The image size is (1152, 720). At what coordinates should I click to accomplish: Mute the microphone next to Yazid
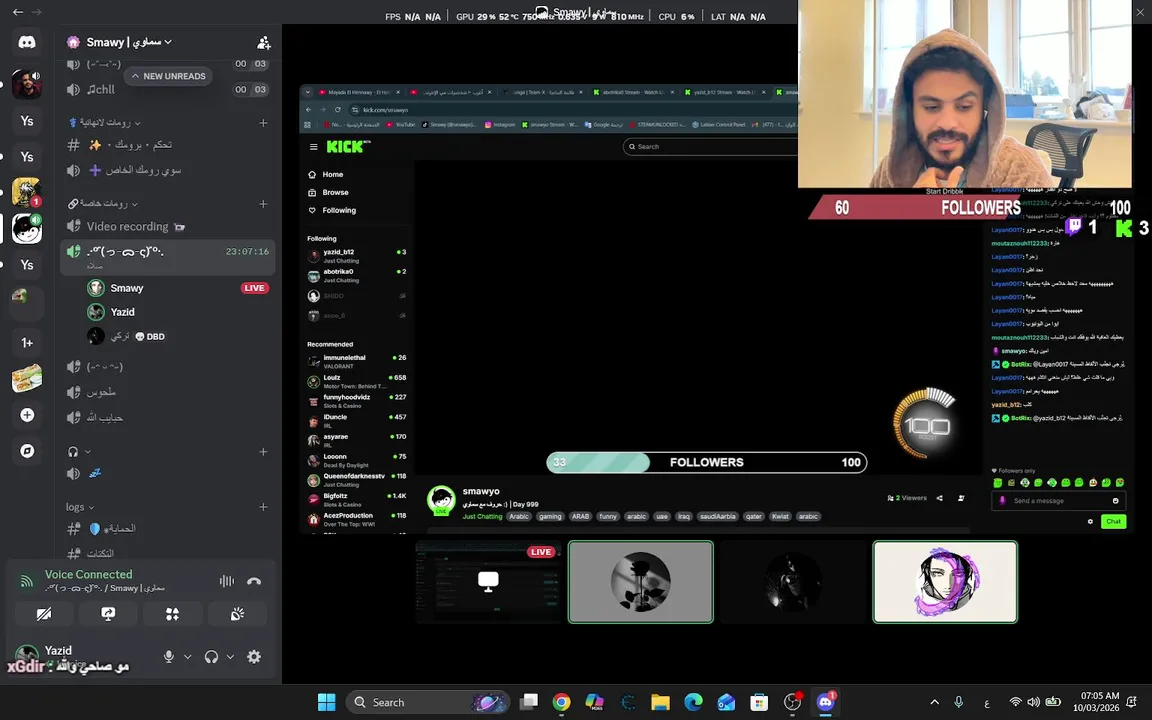169,657
